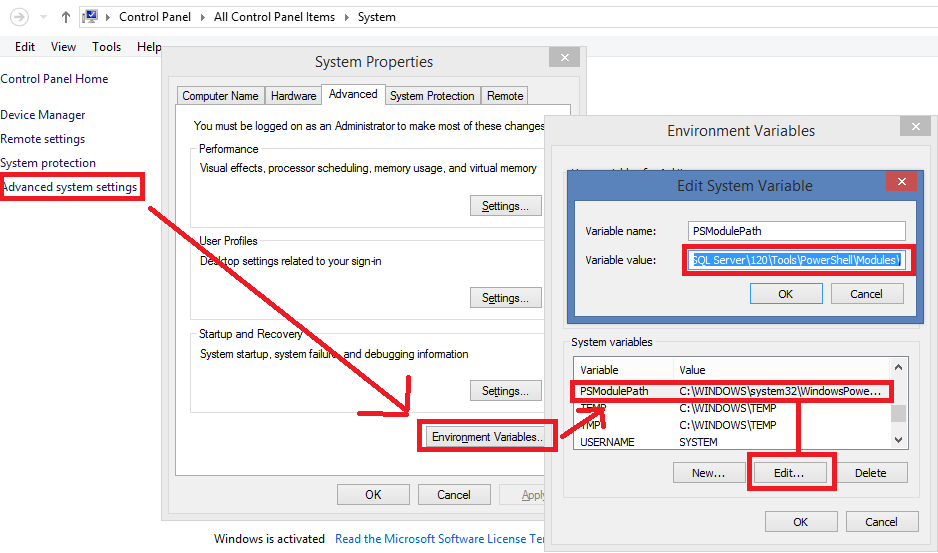The width and height of the screenshot is (938, 553).
Task: Click Edit system variable button
Action: point(790,472)
